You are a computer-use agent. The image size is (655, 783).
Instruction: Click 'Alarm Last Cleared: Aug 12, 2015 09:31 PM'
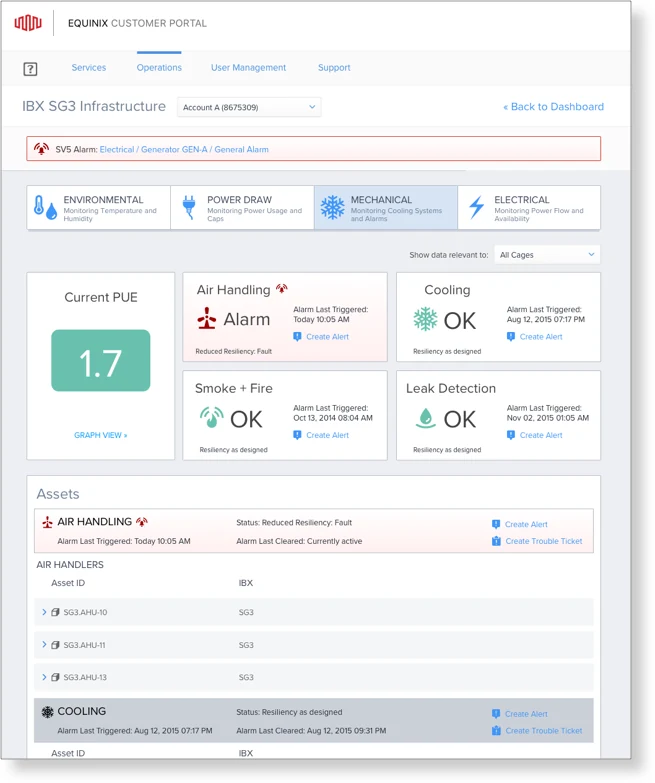[x=311, y=731]
